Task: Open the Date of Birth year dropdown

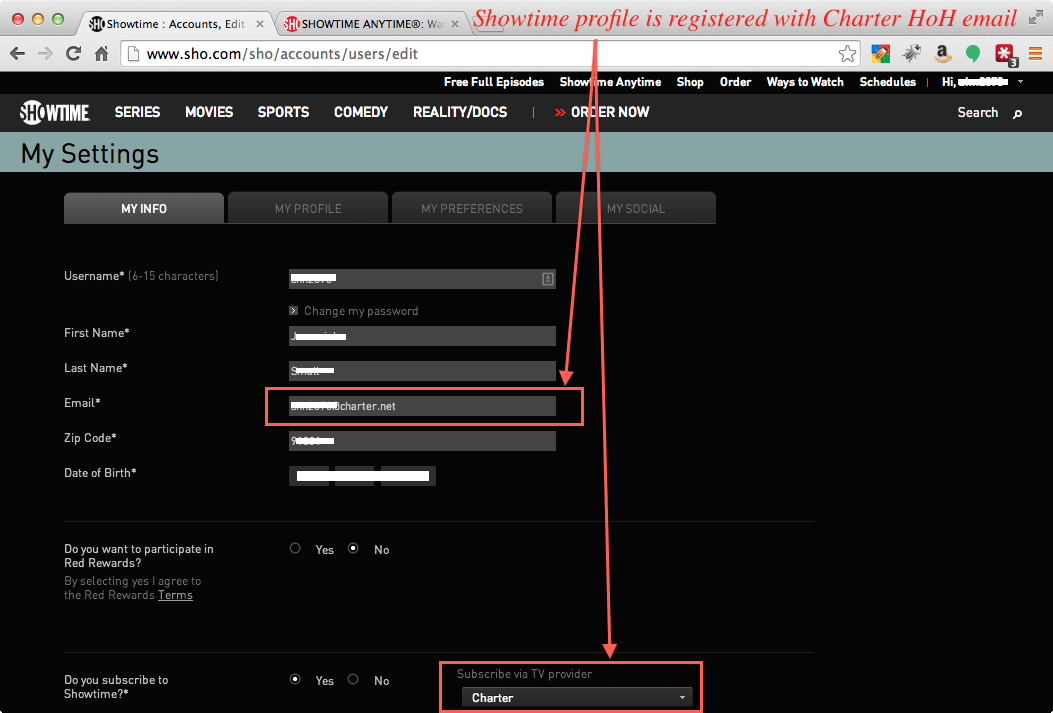Action: pyautogui.click(x=408, y=476)
